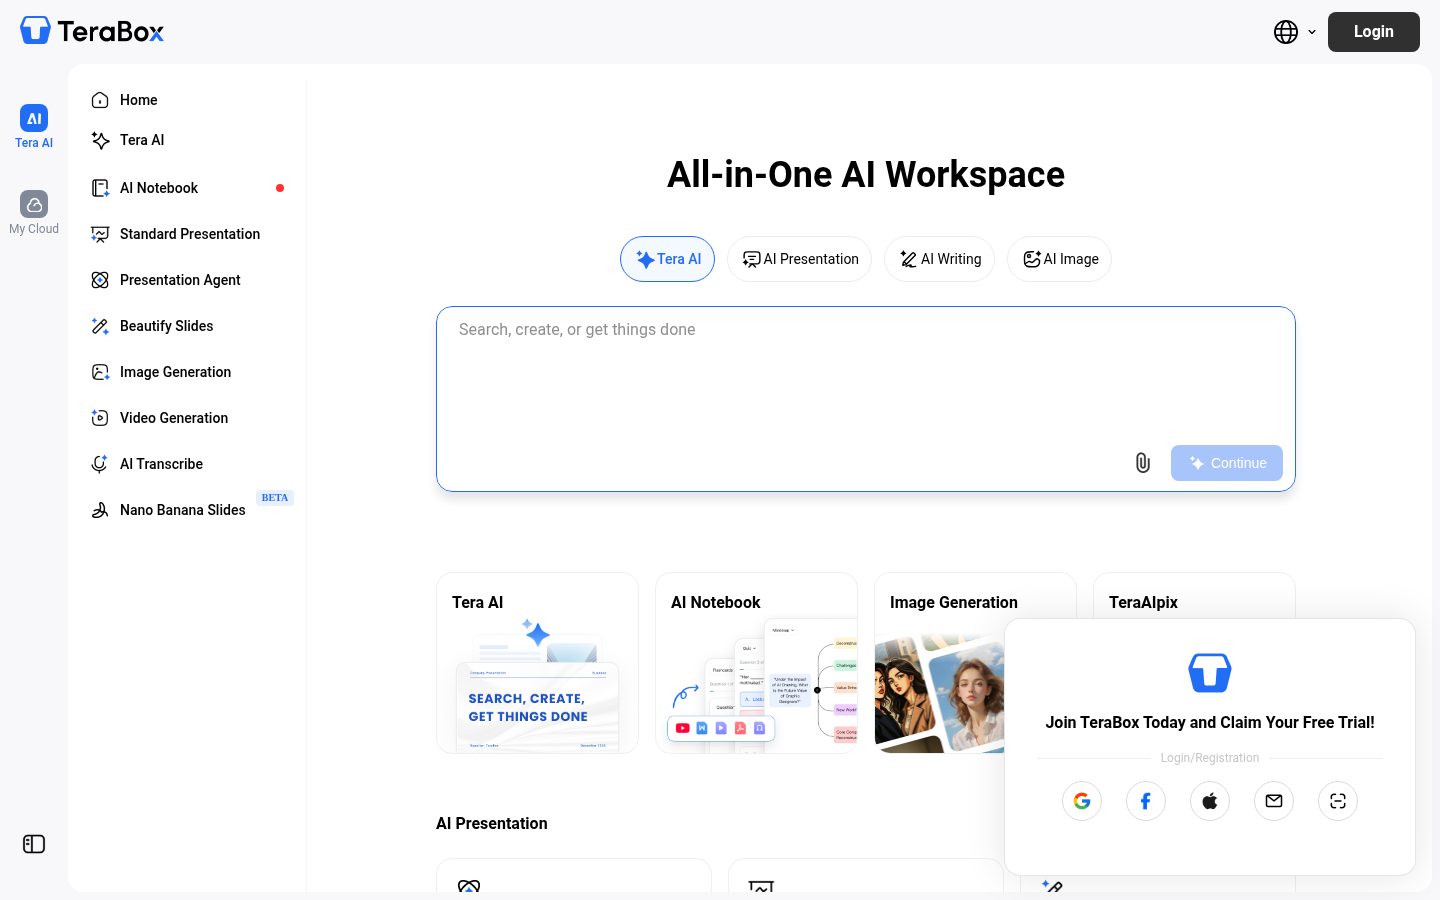Open My Cloud from left rail

click(34, 213)
